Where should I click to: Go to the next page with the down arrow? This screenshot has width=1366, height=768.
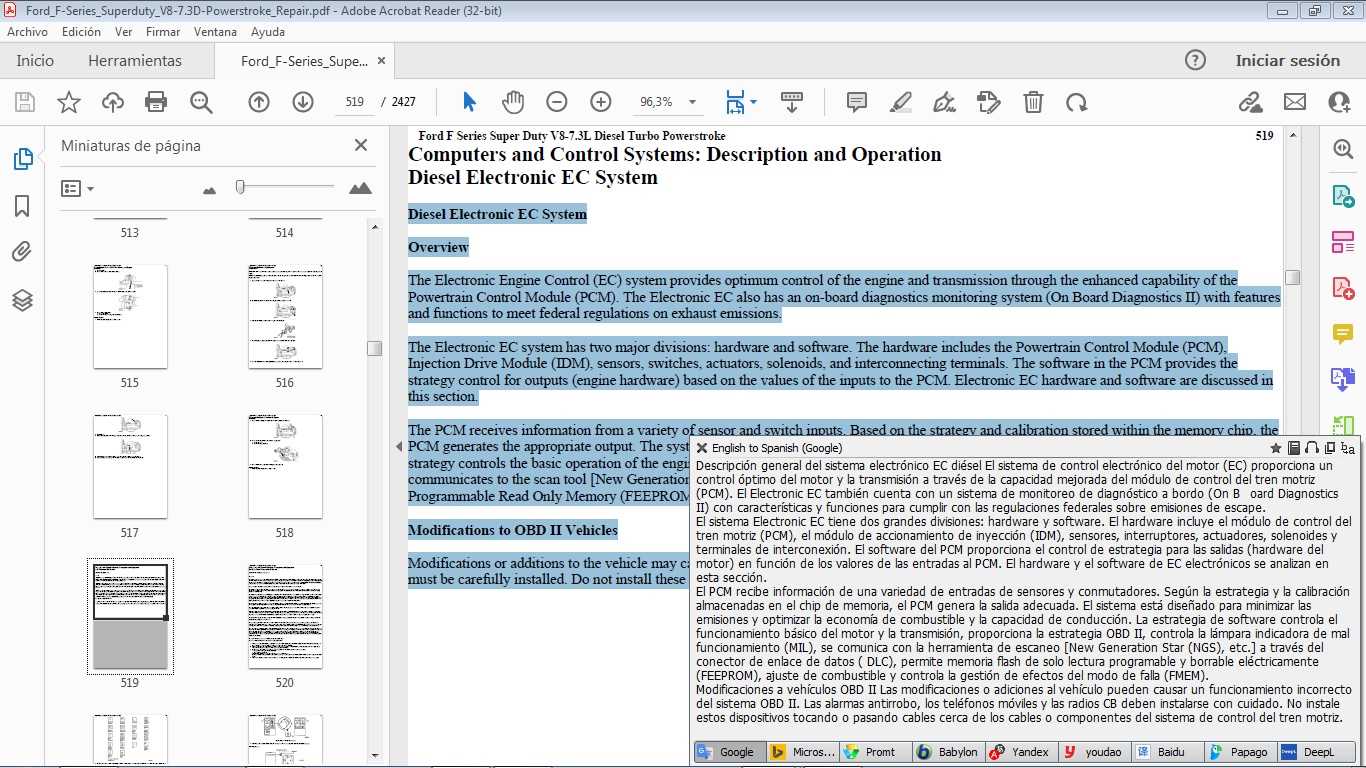coord(303,102)
